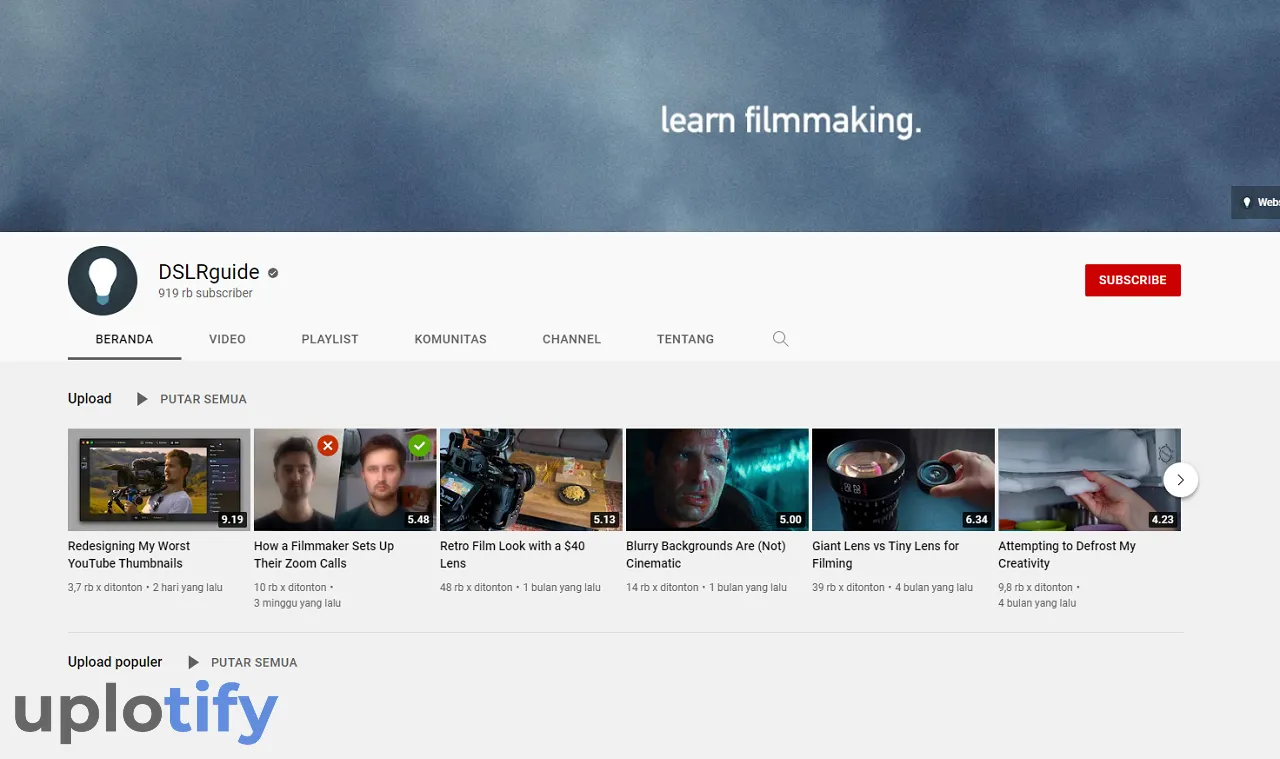Open the Defrost My Creativity thumbnail
Viewport: 1280px width, 759px height.
[1089, 479]
